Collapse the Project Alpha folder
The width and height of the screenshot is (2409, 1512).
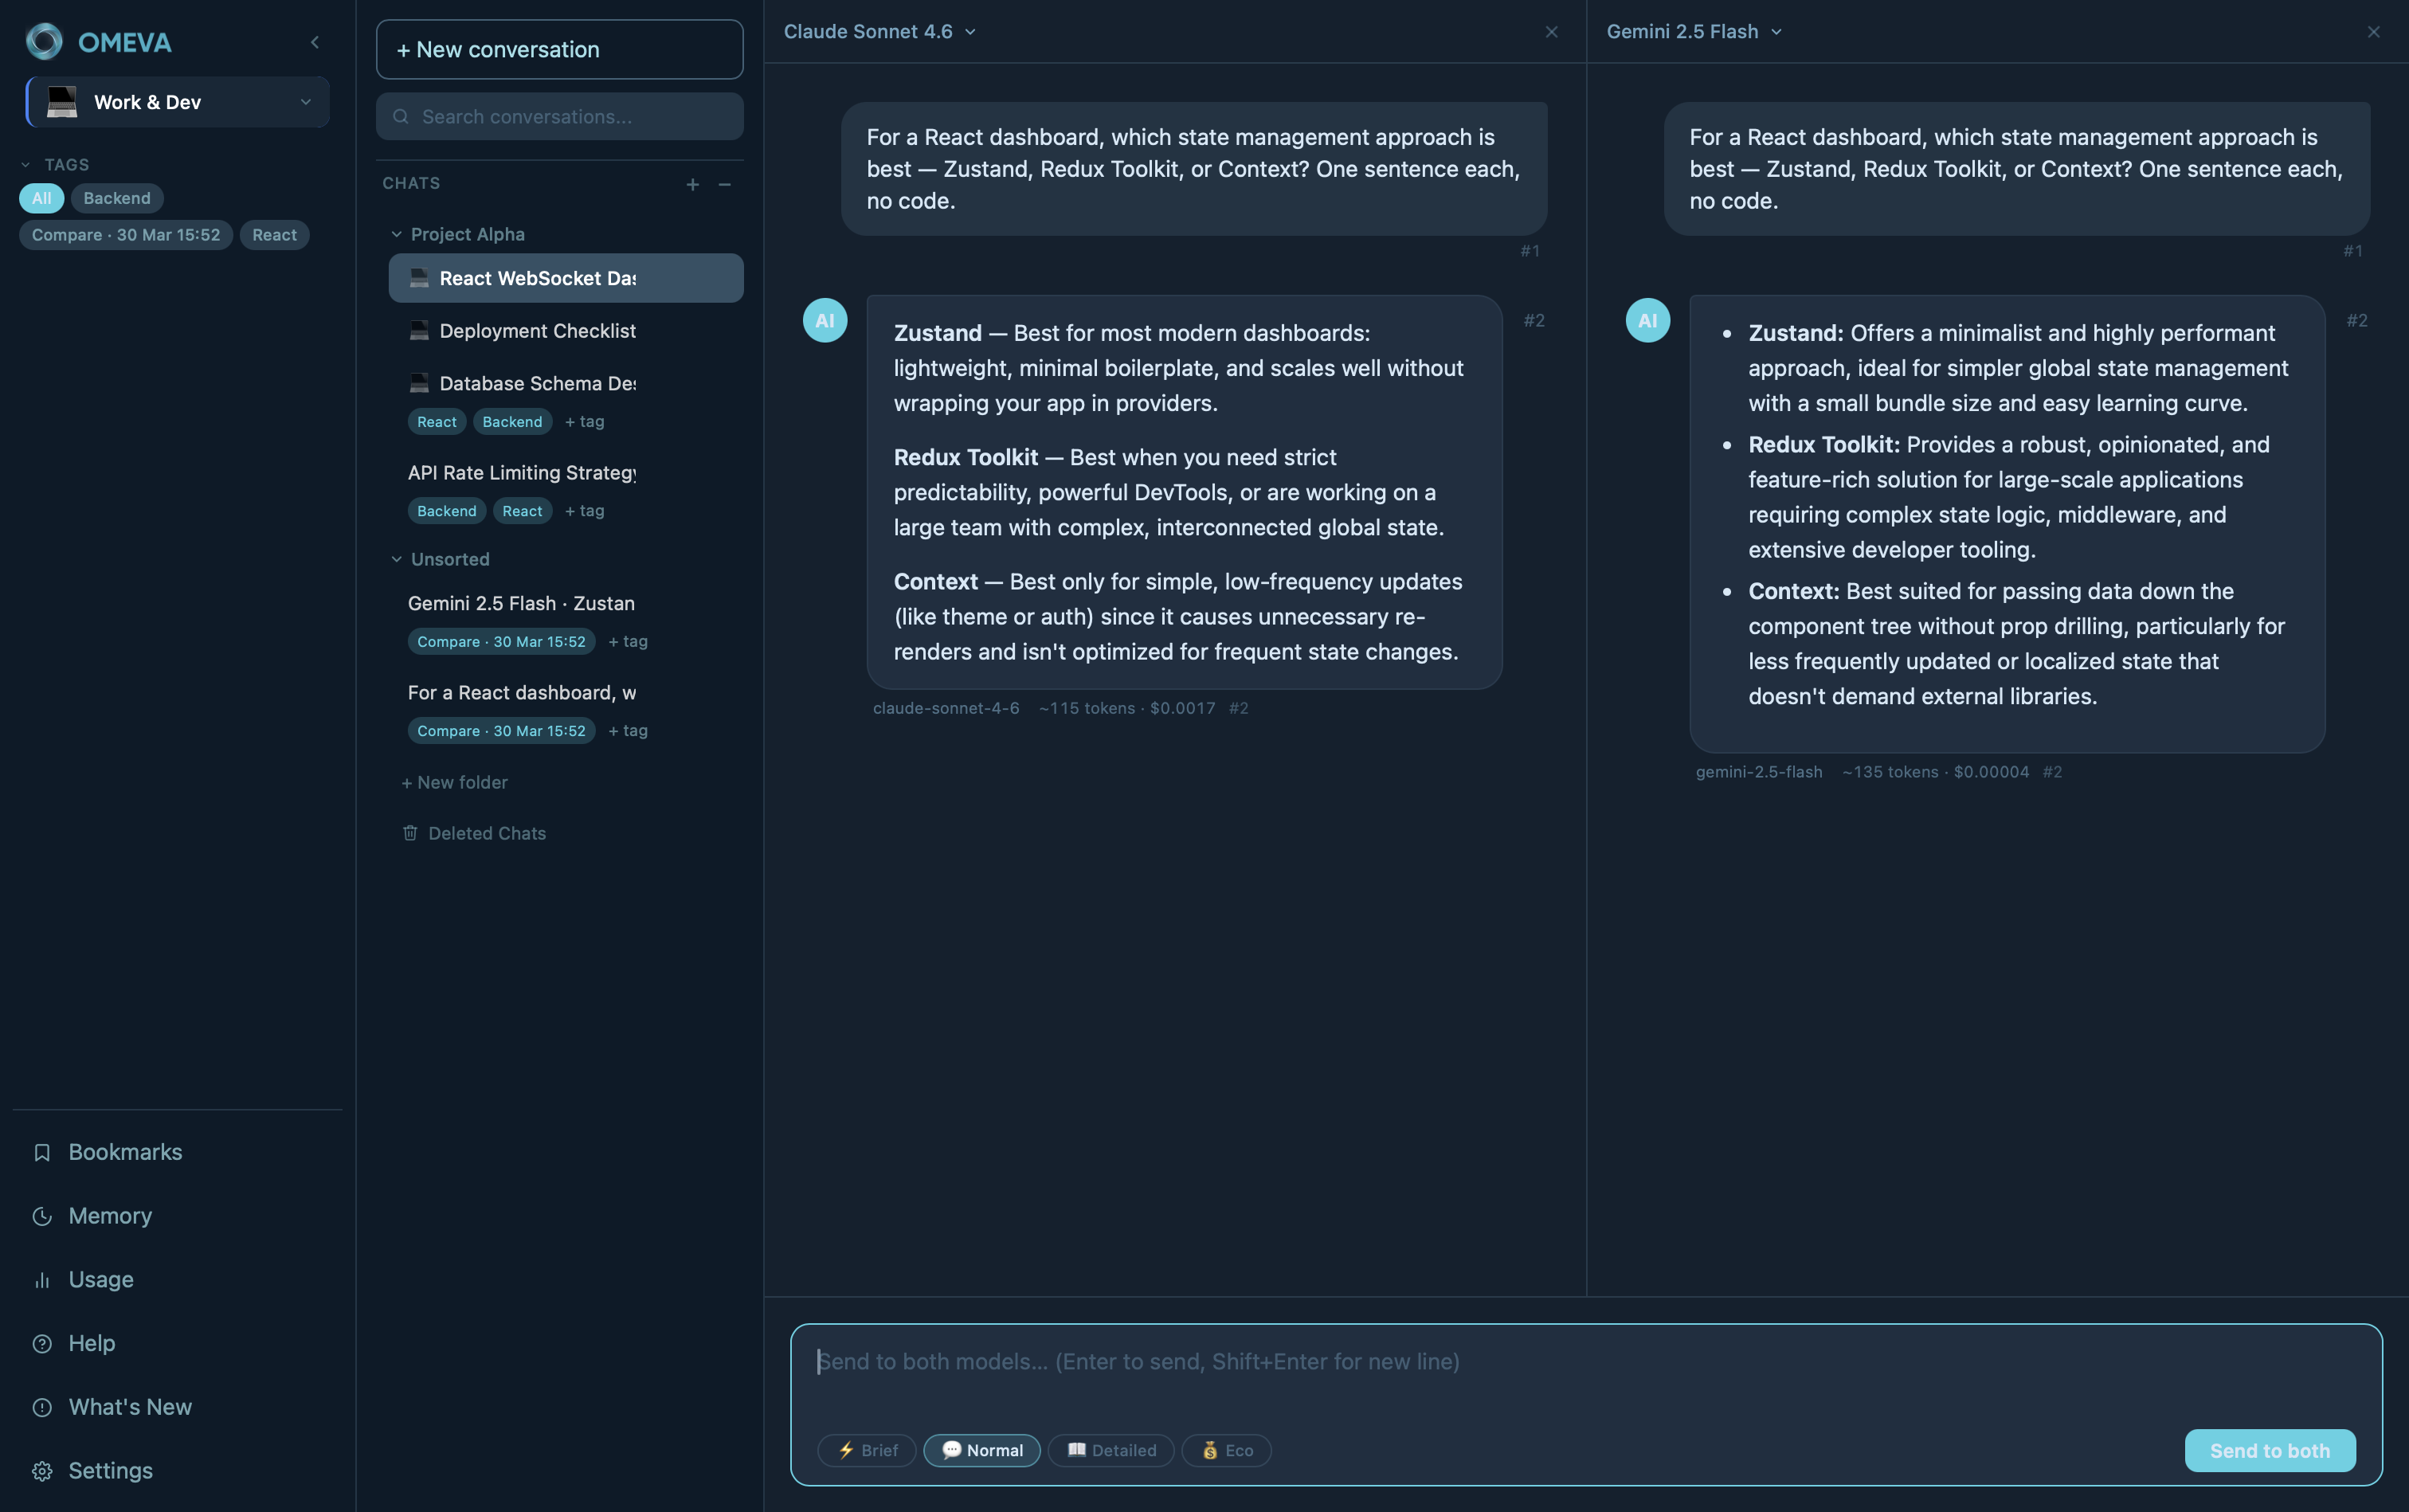(x=397, y=234)
